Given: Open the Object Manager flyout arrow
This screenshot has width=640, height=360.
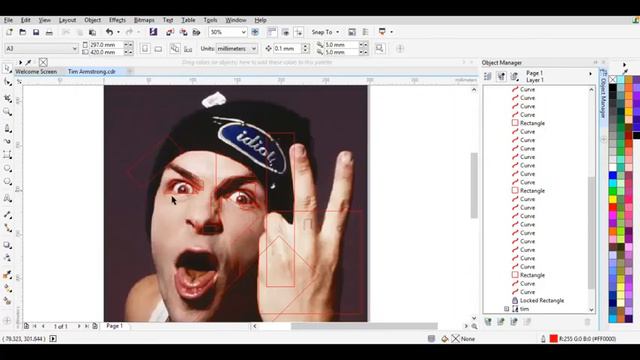Looking at the screenshot, I should 590,74.
